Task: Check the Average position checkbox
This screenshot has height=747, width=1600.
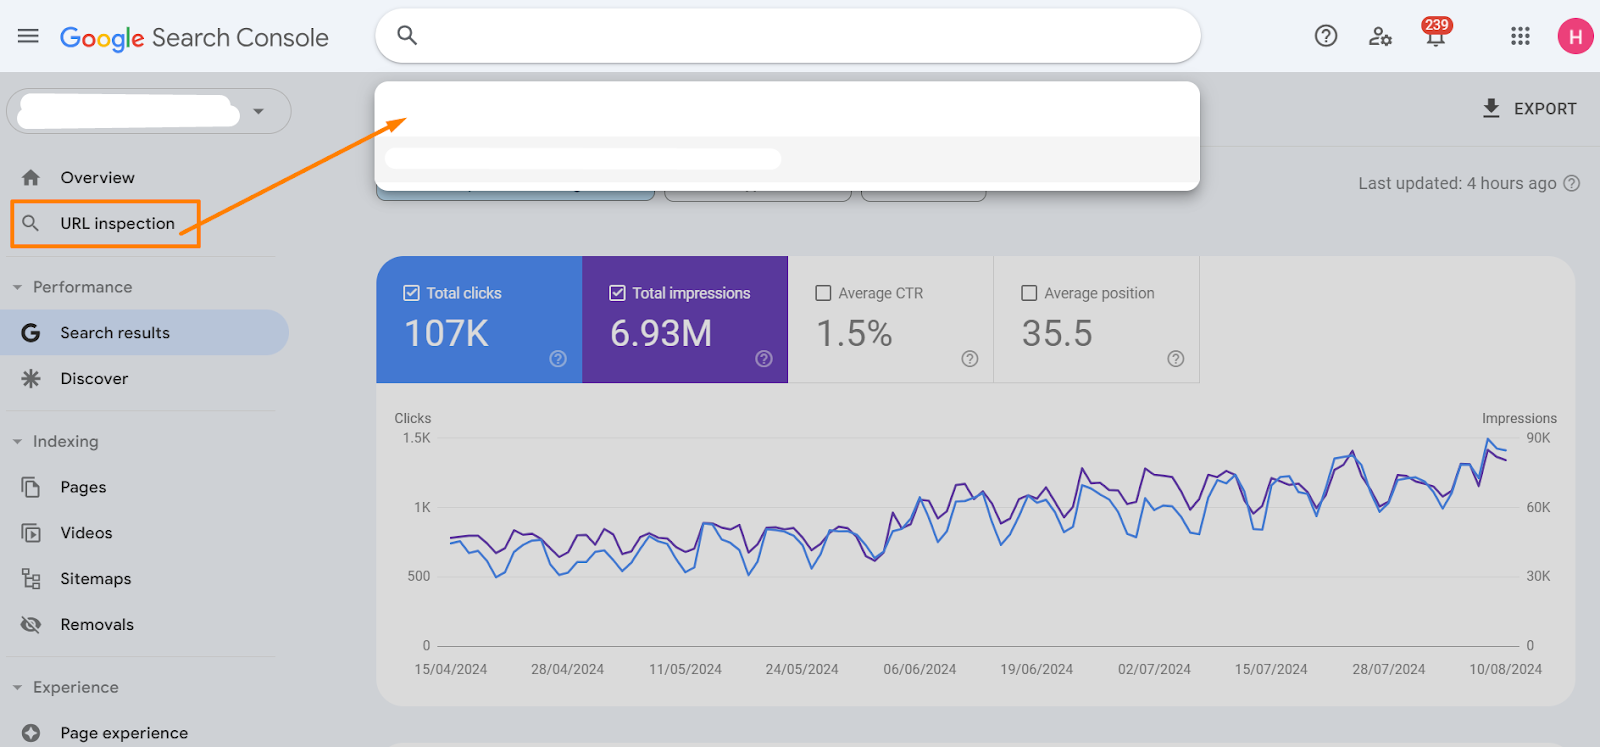Action: (1029, 293)
